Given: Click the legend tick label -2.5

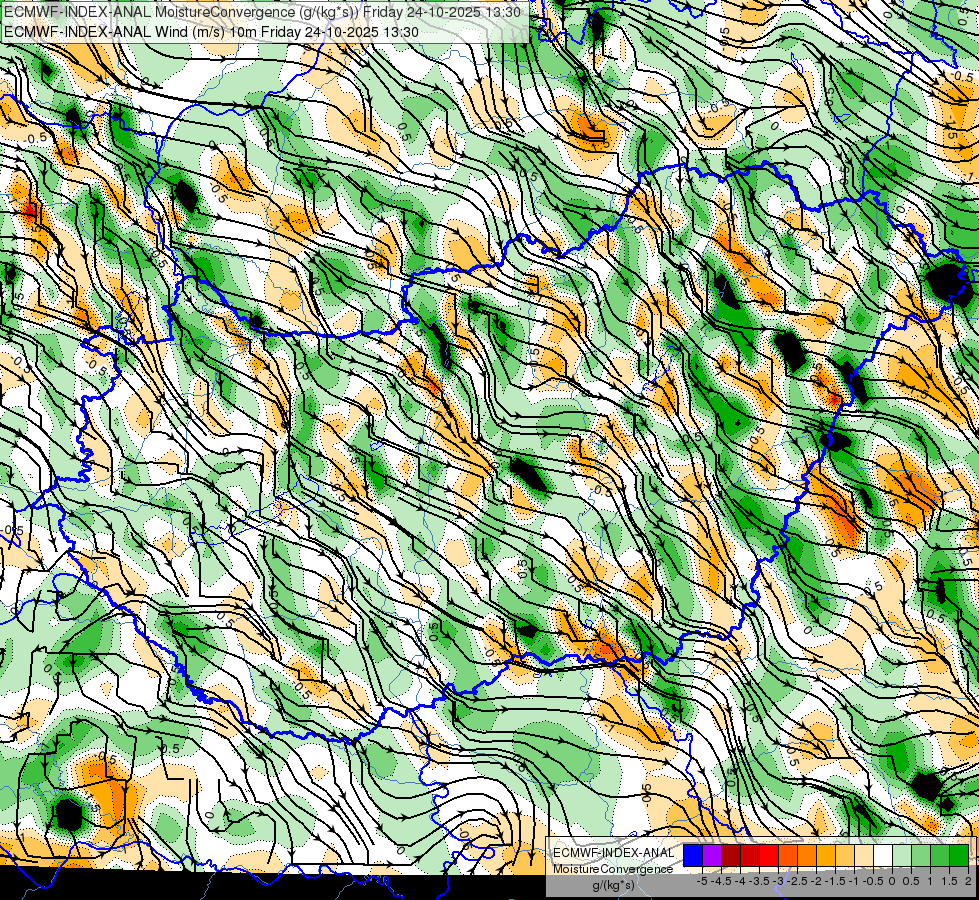Looking at the screenshot, I should (x=797, y=881).
